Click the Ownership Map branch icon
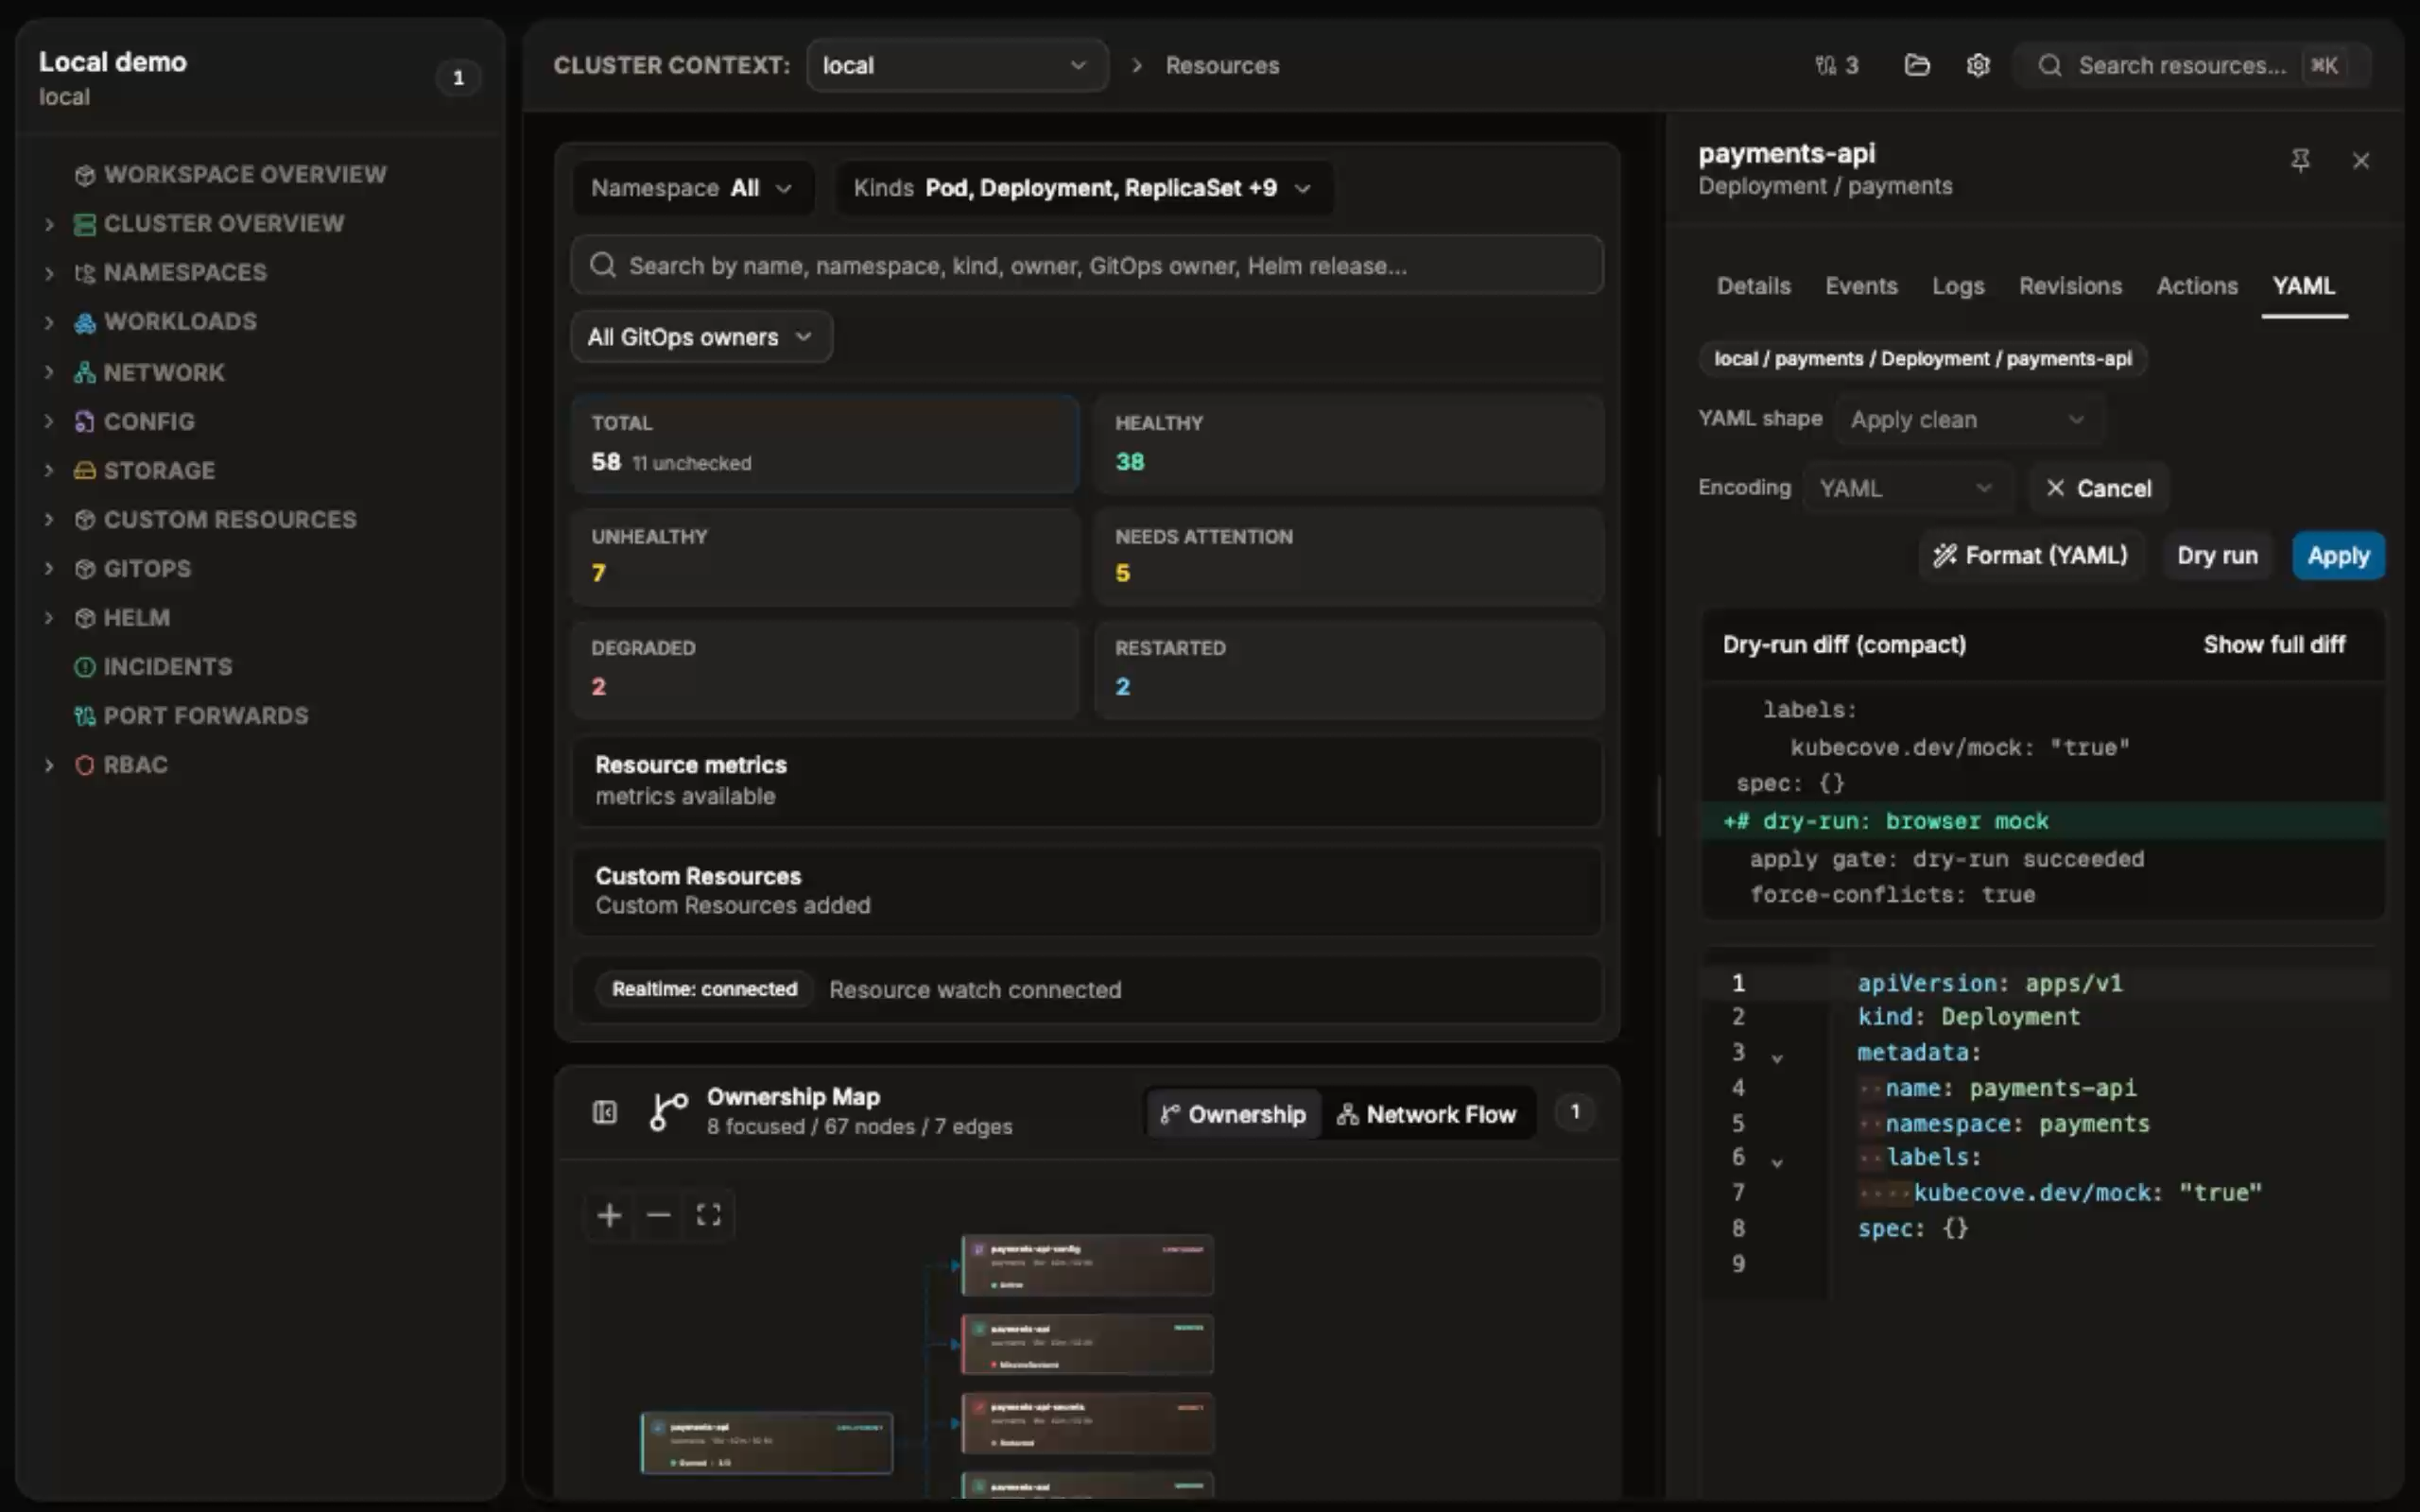 pos(669,1112)
